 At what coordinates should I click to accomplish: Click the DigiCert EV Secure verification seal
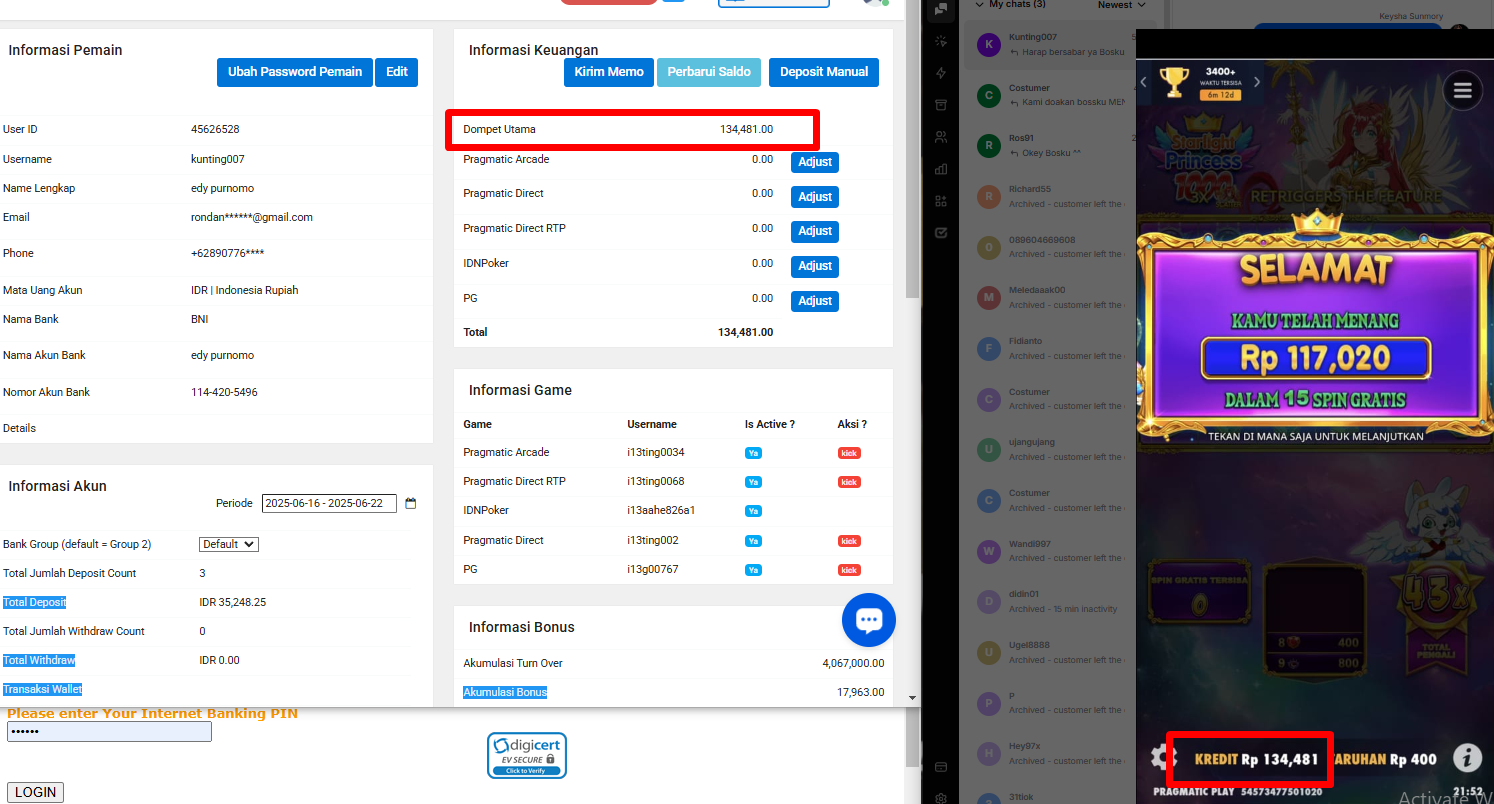[527, 755]
